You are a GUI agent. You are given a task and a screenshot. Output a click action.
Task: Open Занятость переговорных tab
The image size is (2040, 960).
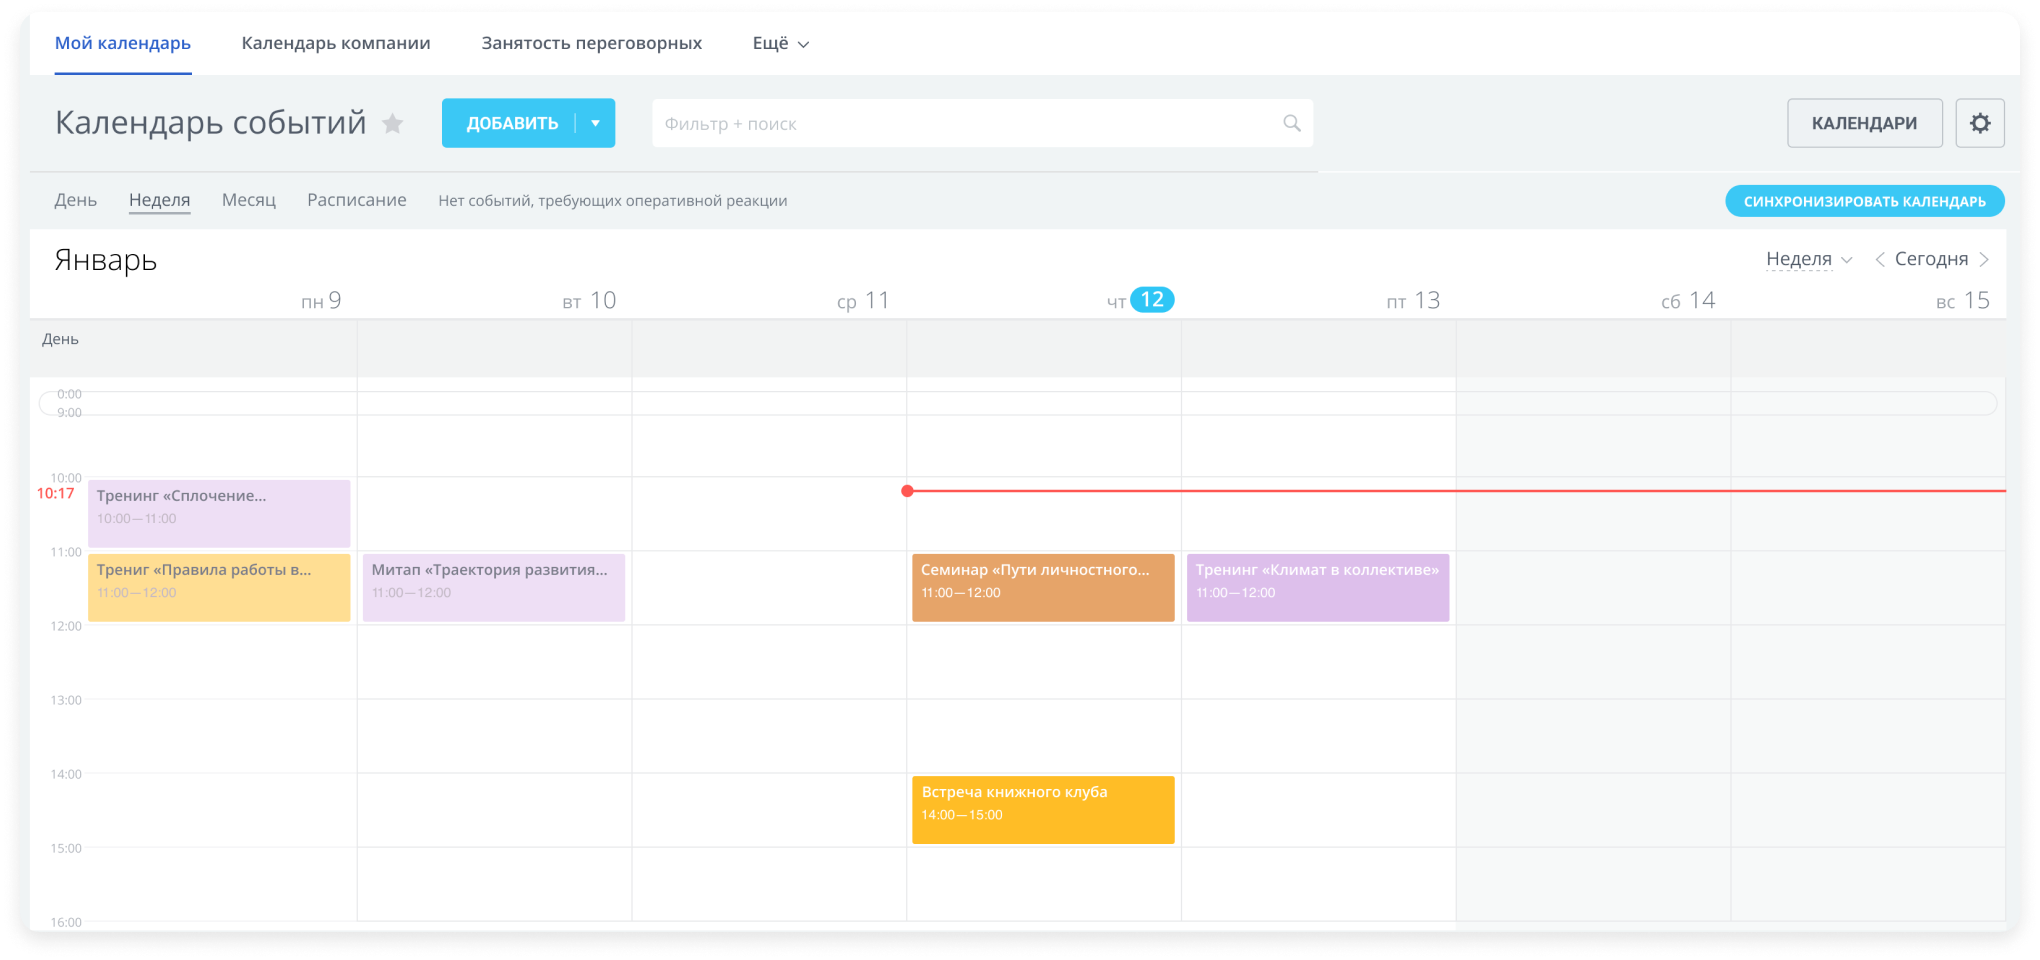pos(592,43)
